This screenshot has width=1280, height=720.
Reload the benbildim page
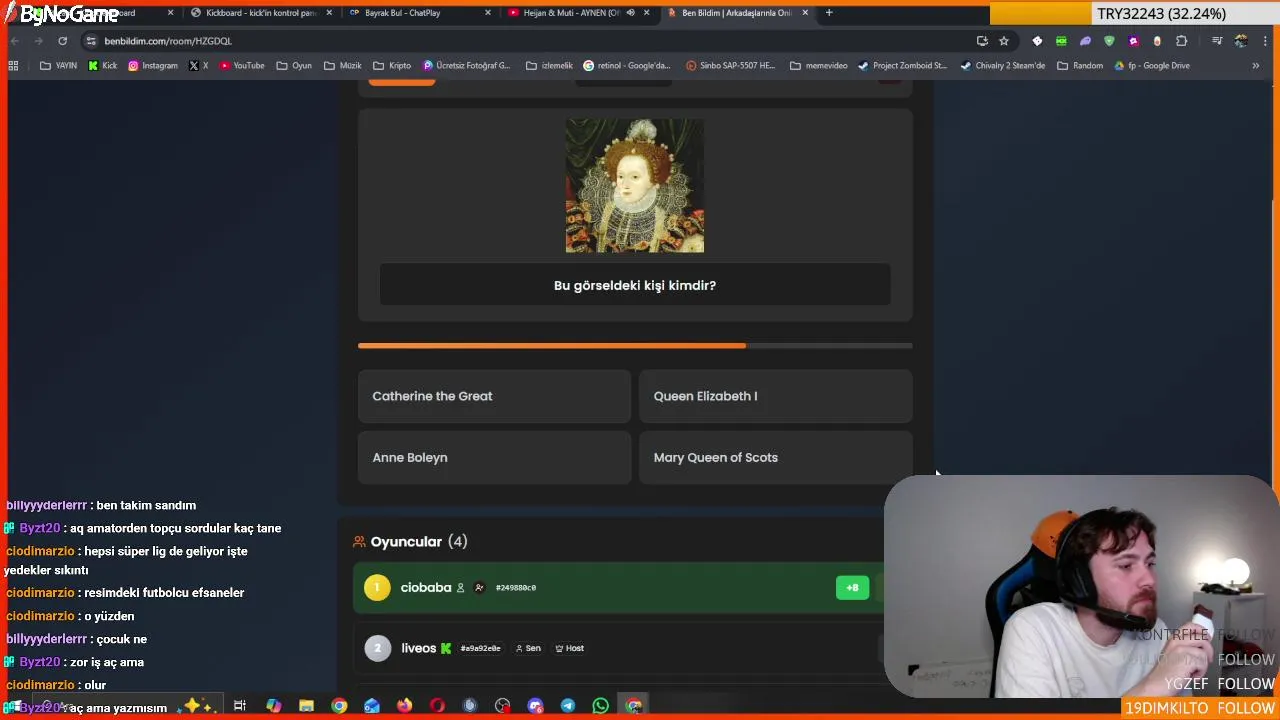(62, 41)
